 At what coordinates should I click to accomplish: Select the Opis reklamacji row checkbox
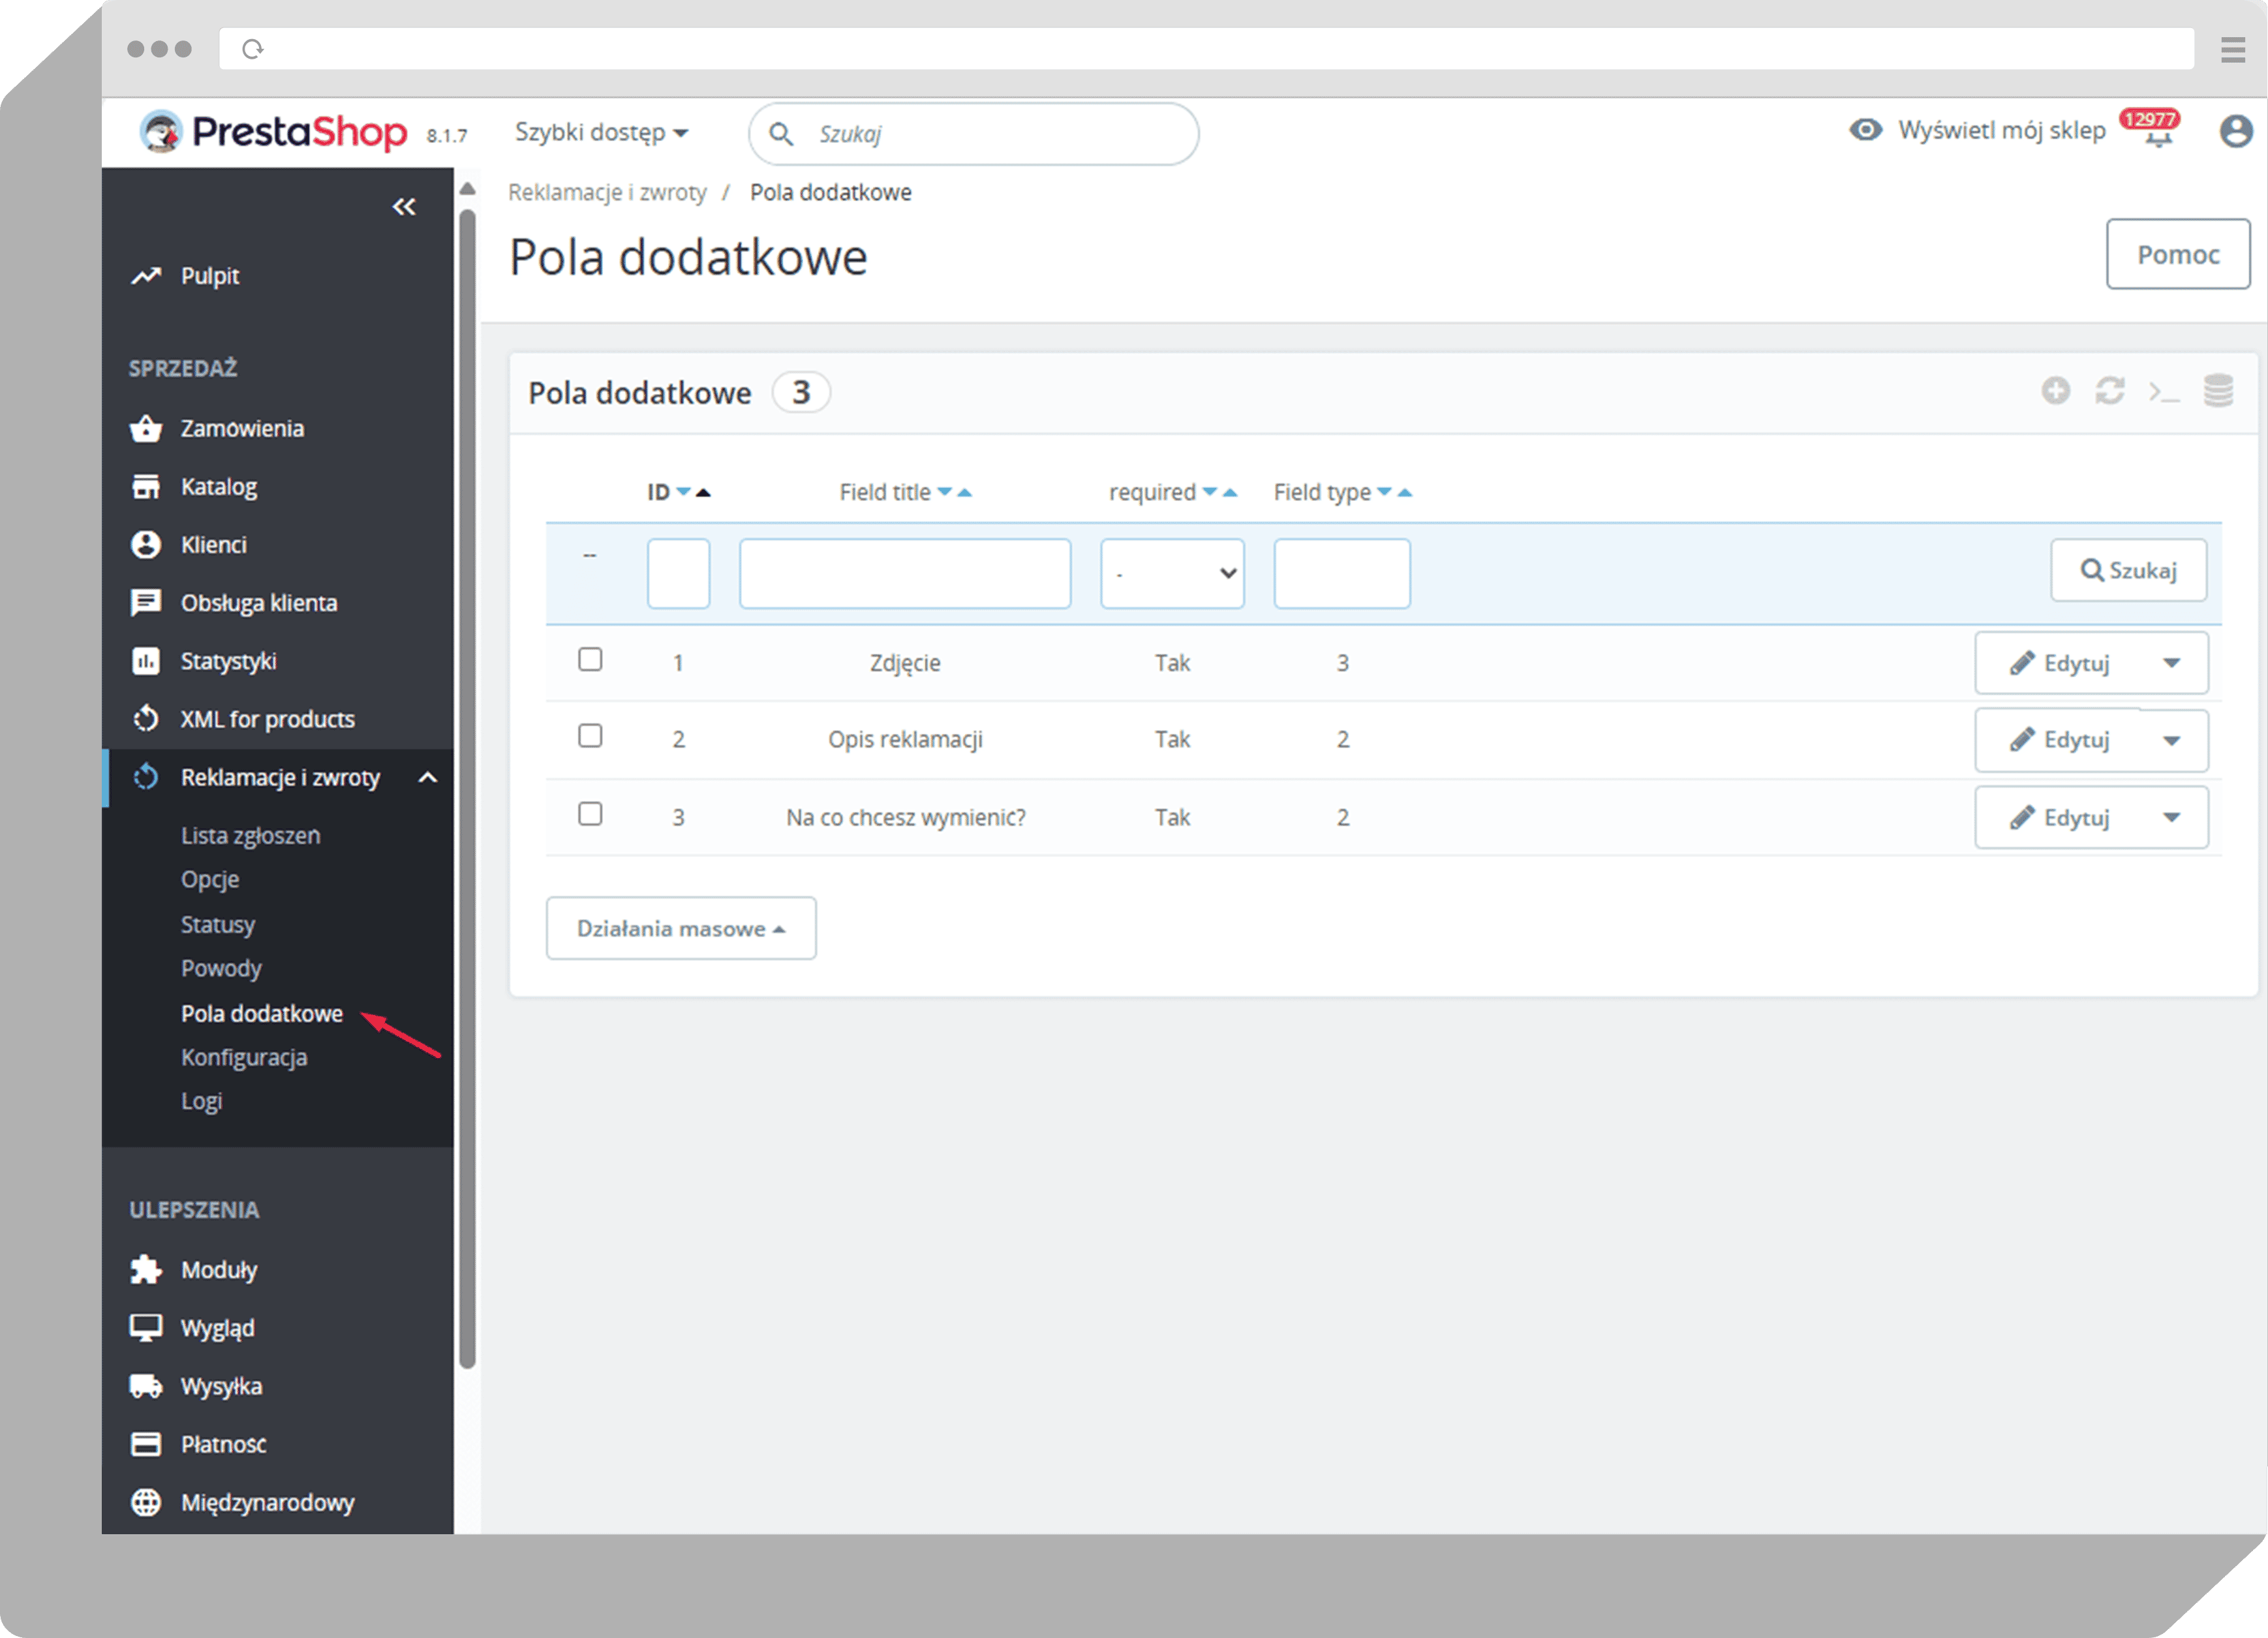tap(590, 736)
